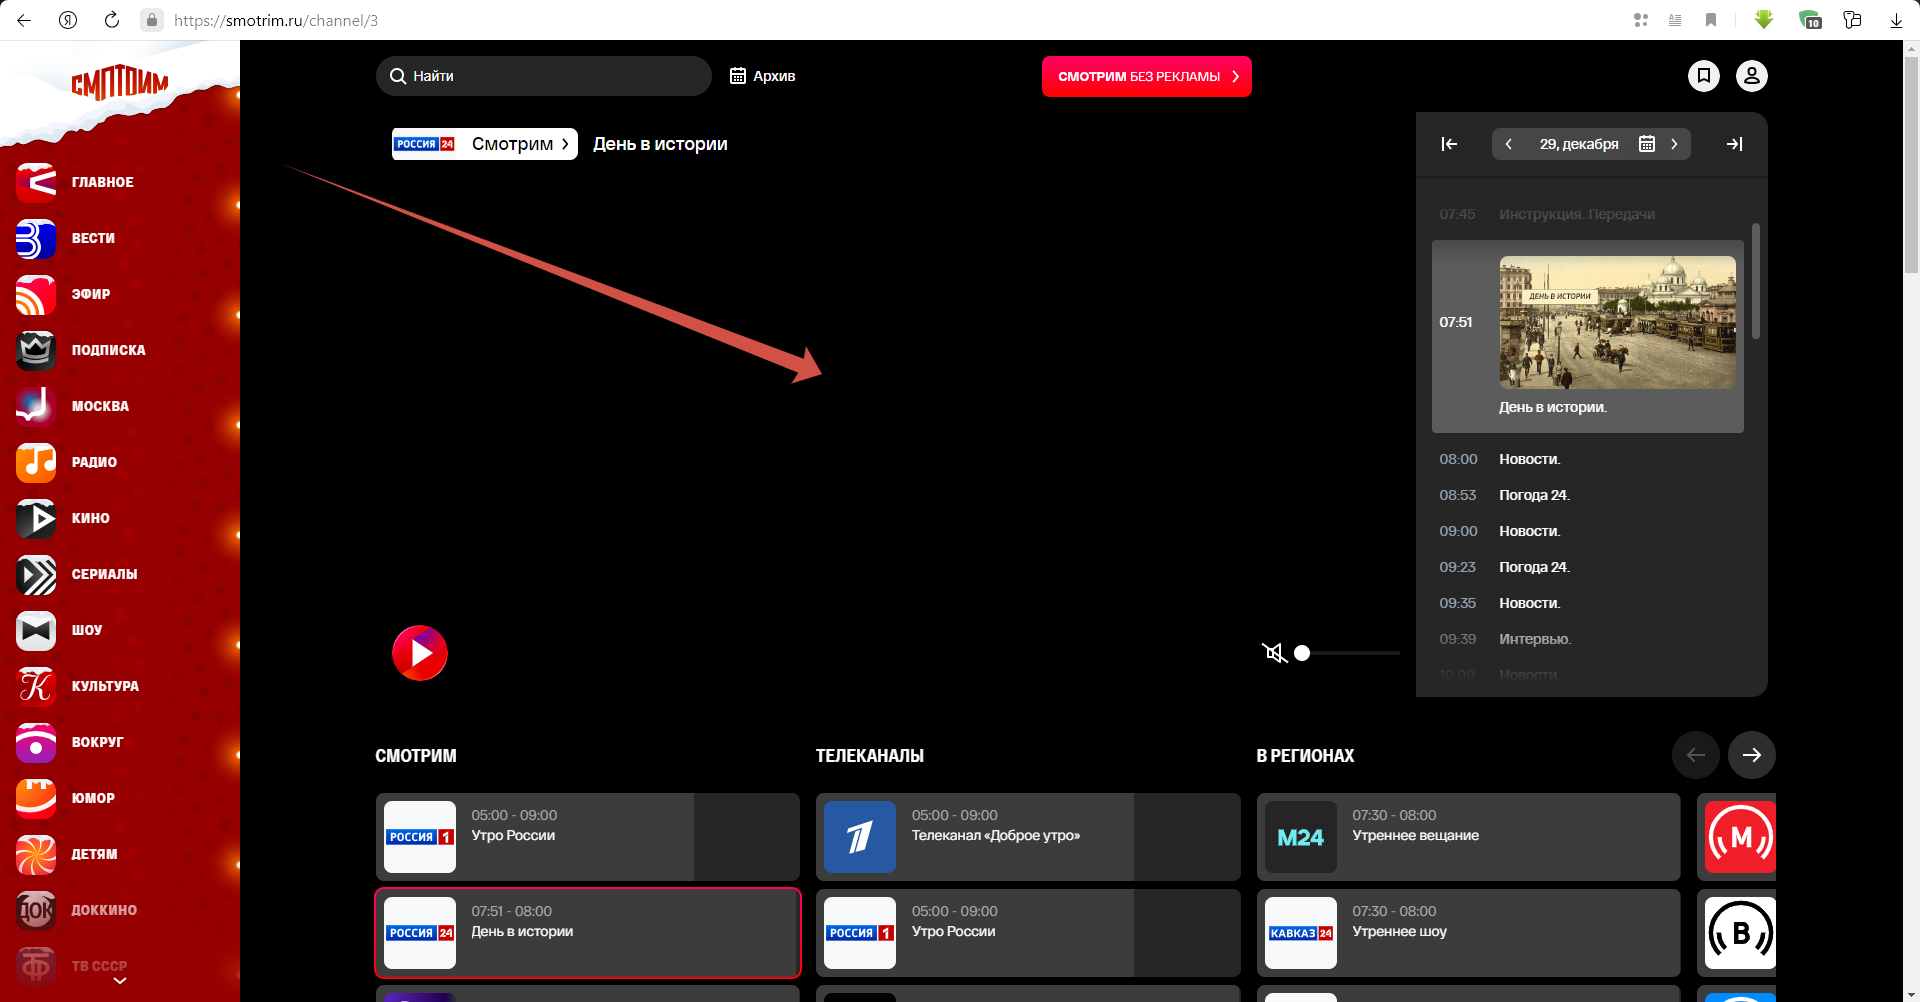Expand the sidebar menu with bottom chevron
1920x1002 pixels.
click(120, 981)
